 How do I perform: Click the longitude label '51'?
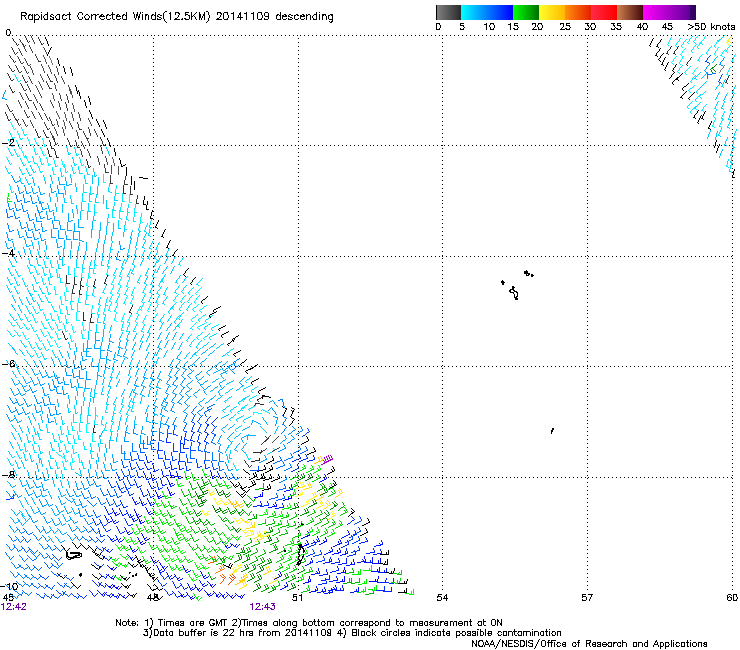coord(297,598)
